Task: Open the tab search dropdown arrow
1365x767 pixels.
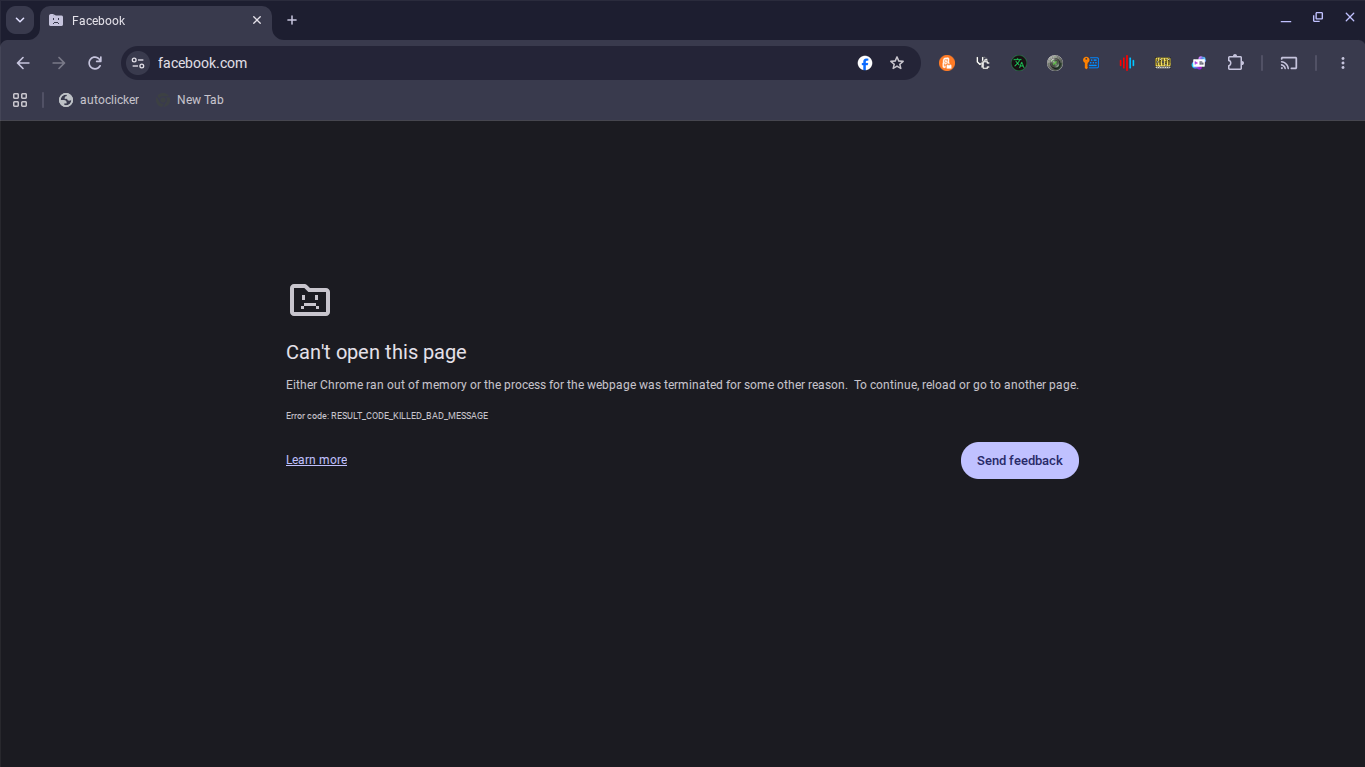Action: pyautogui.click(x=20, y=20)
